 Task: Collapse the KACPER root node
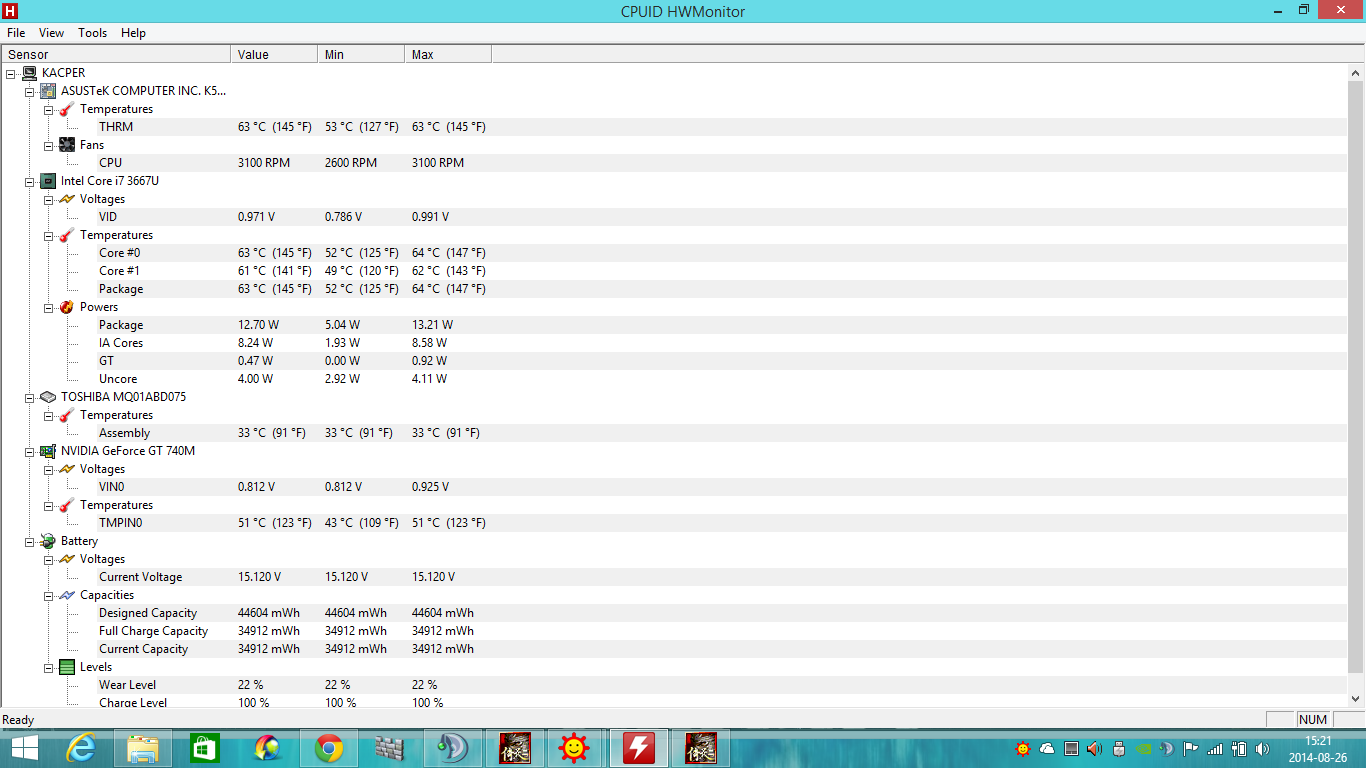click(10, 73)
